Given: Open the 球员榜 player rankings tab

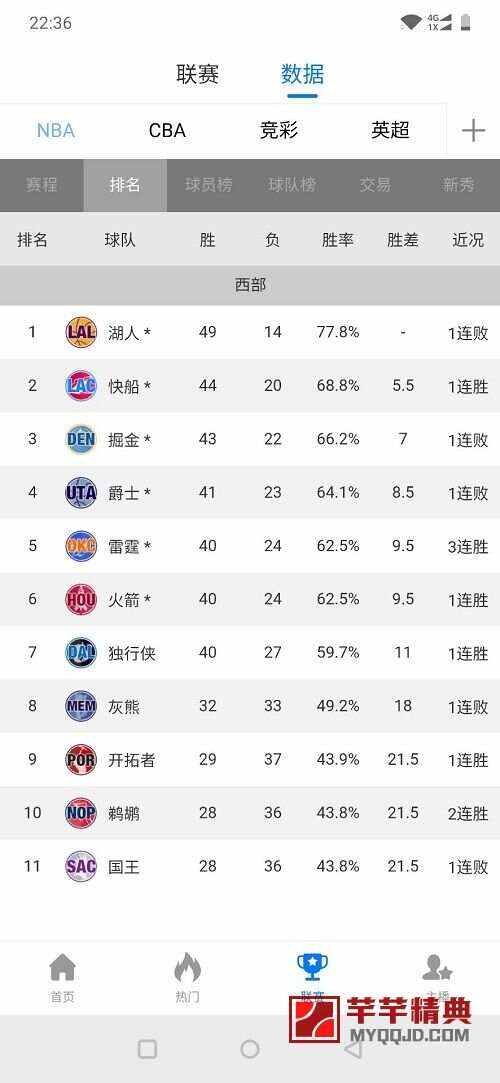Looking at the screenshot, I should click(x=209, y=185).
